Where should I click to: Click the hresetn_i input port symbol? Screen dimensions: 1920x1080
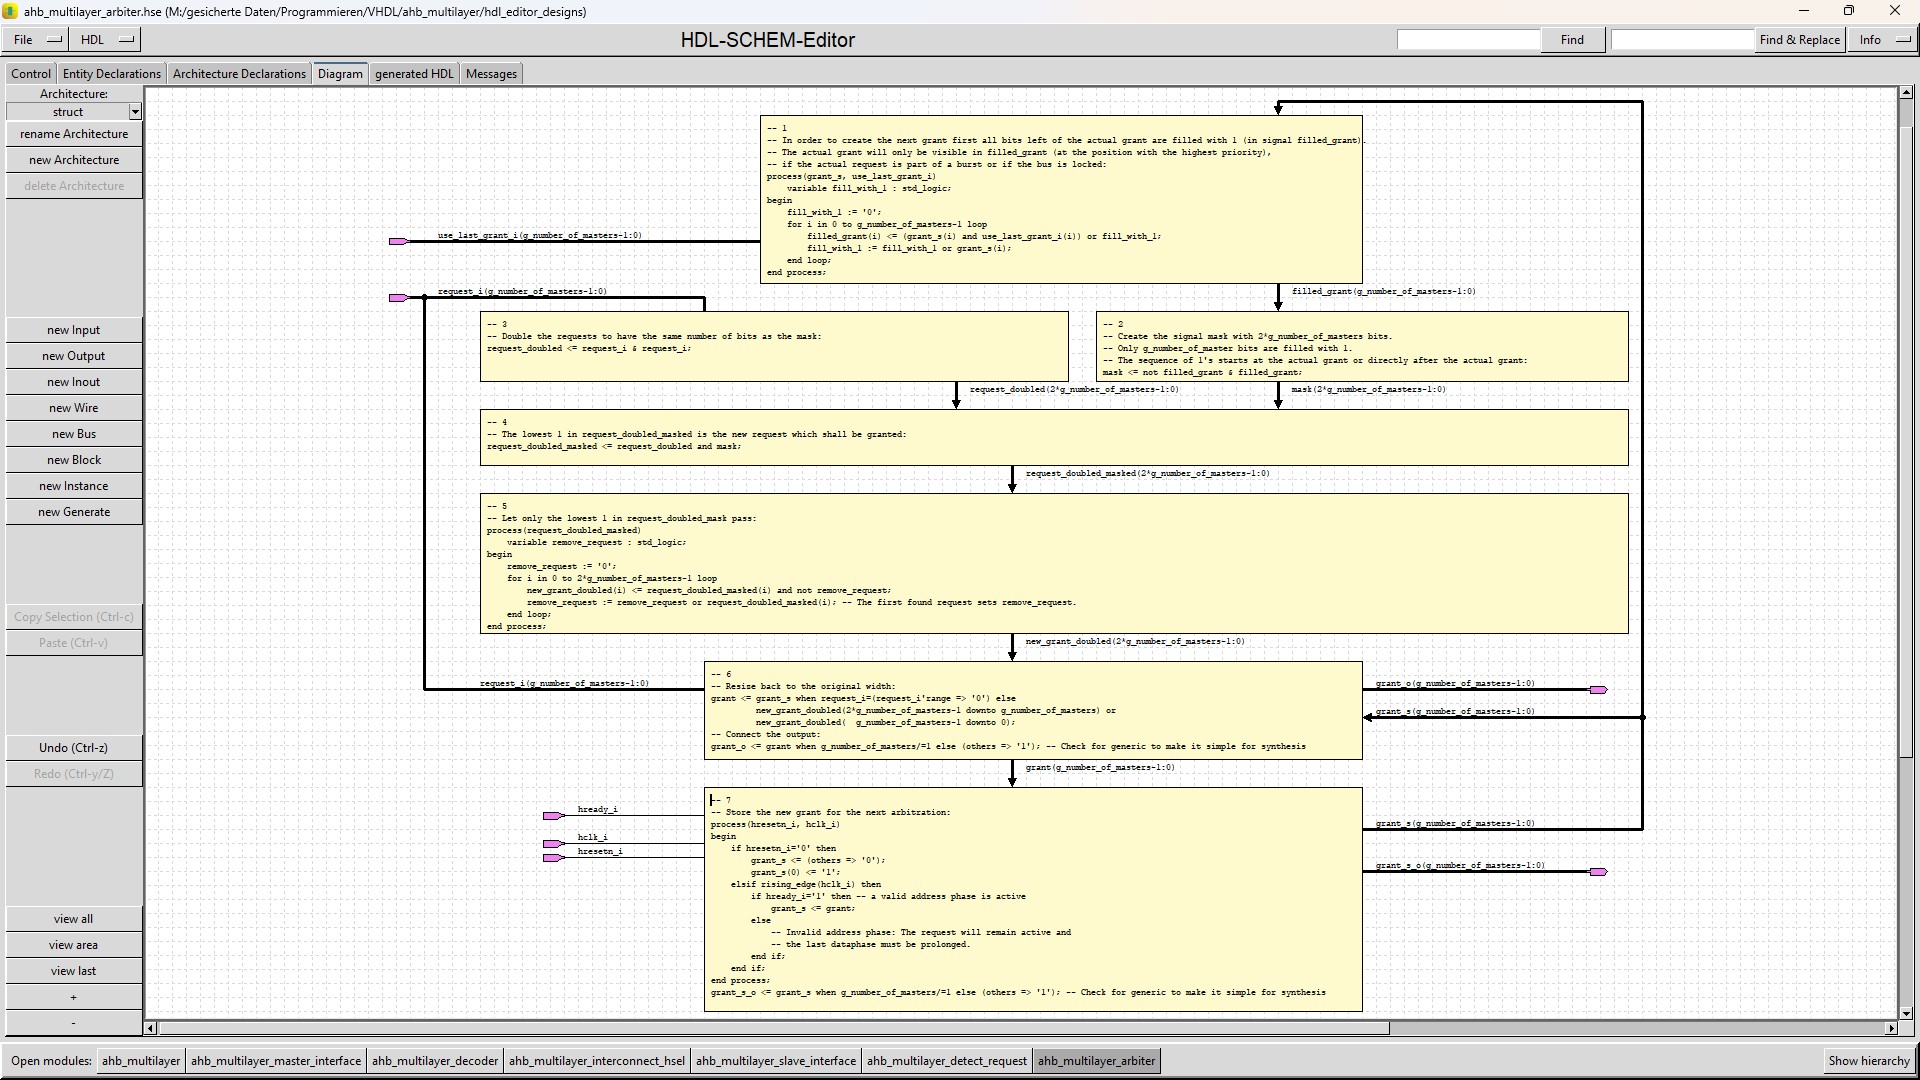(553, 858)
